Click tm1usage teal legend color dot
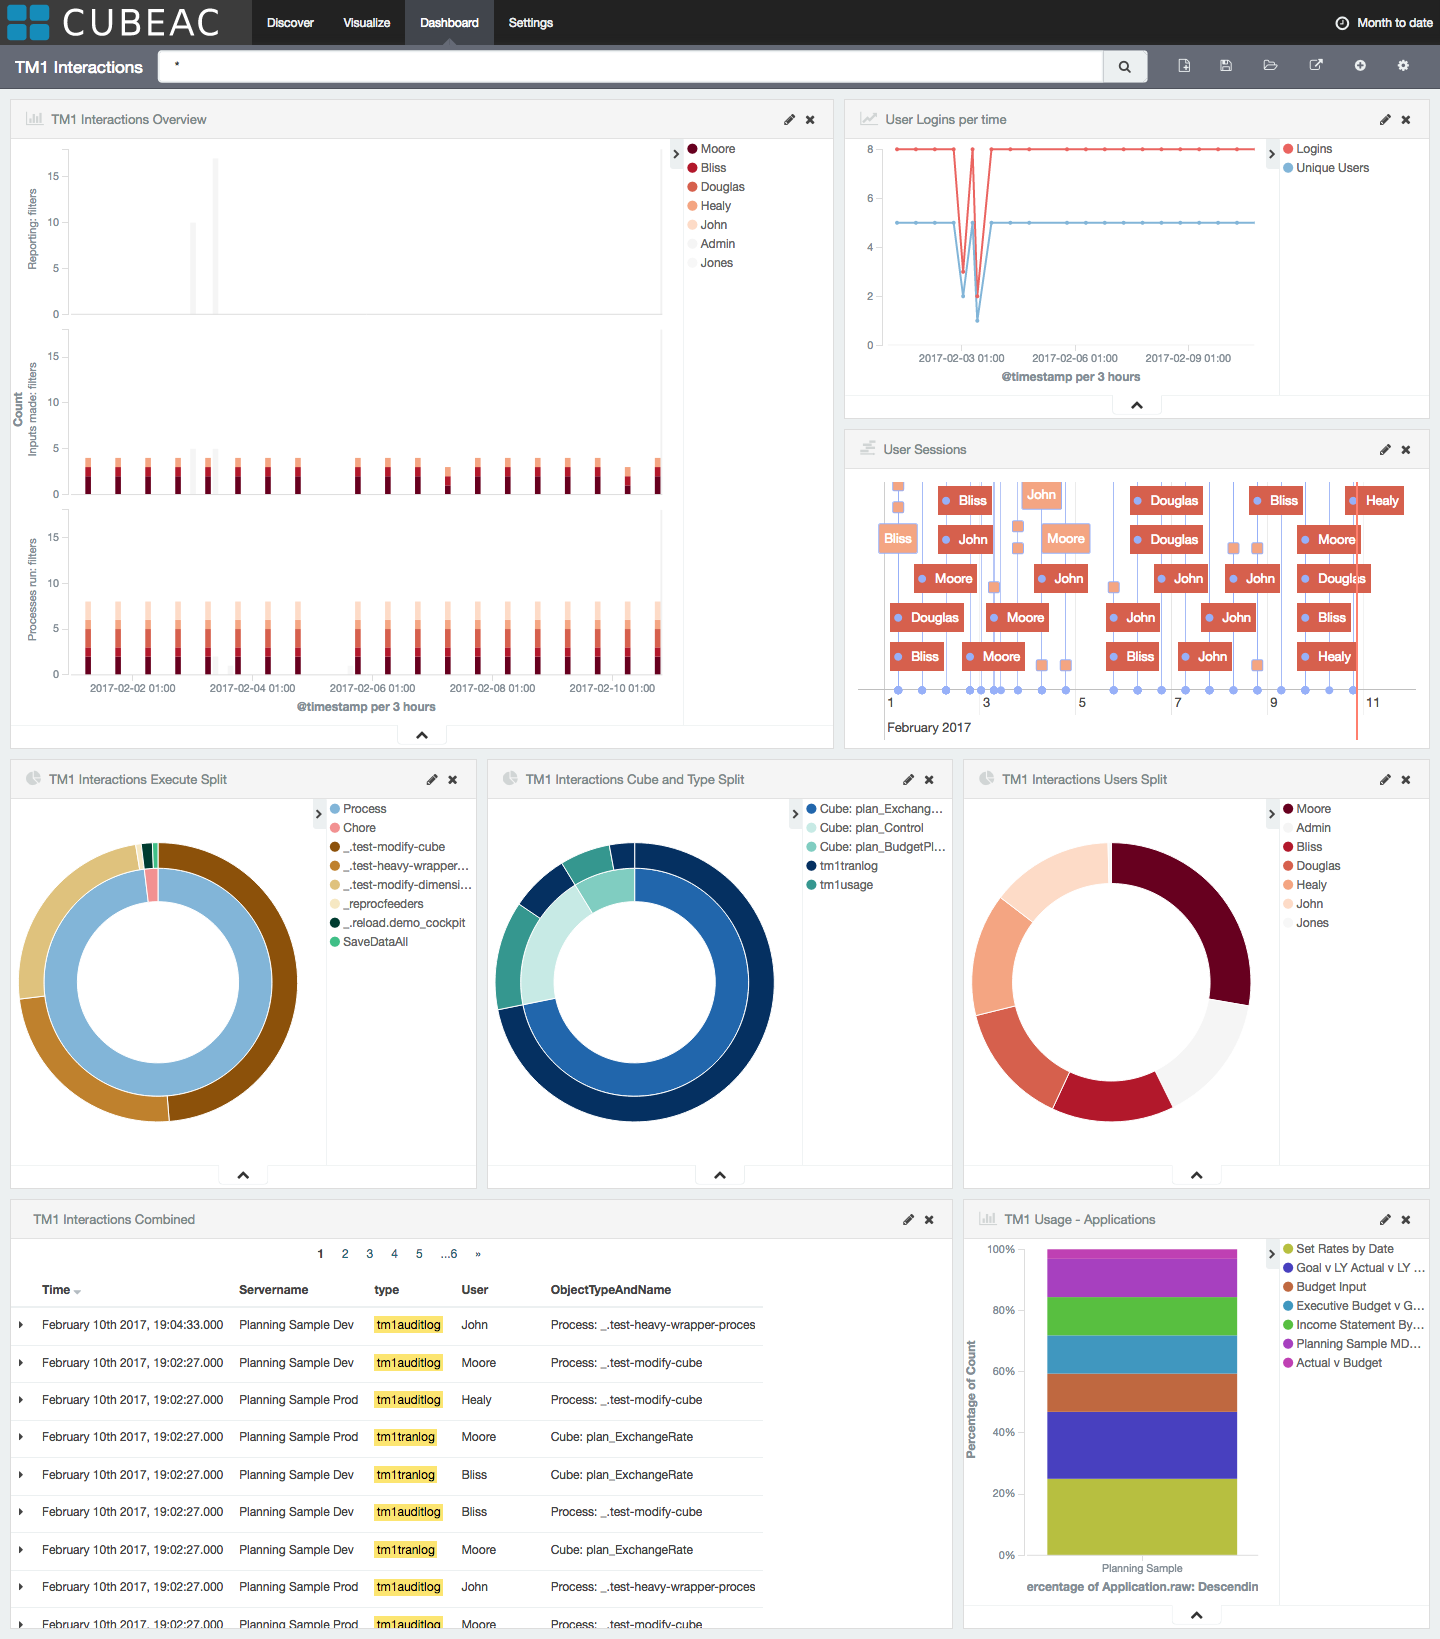Image resolution: width=1440 pixels, height=1639 pixels. pyautogui.click(x=811, y=885)
